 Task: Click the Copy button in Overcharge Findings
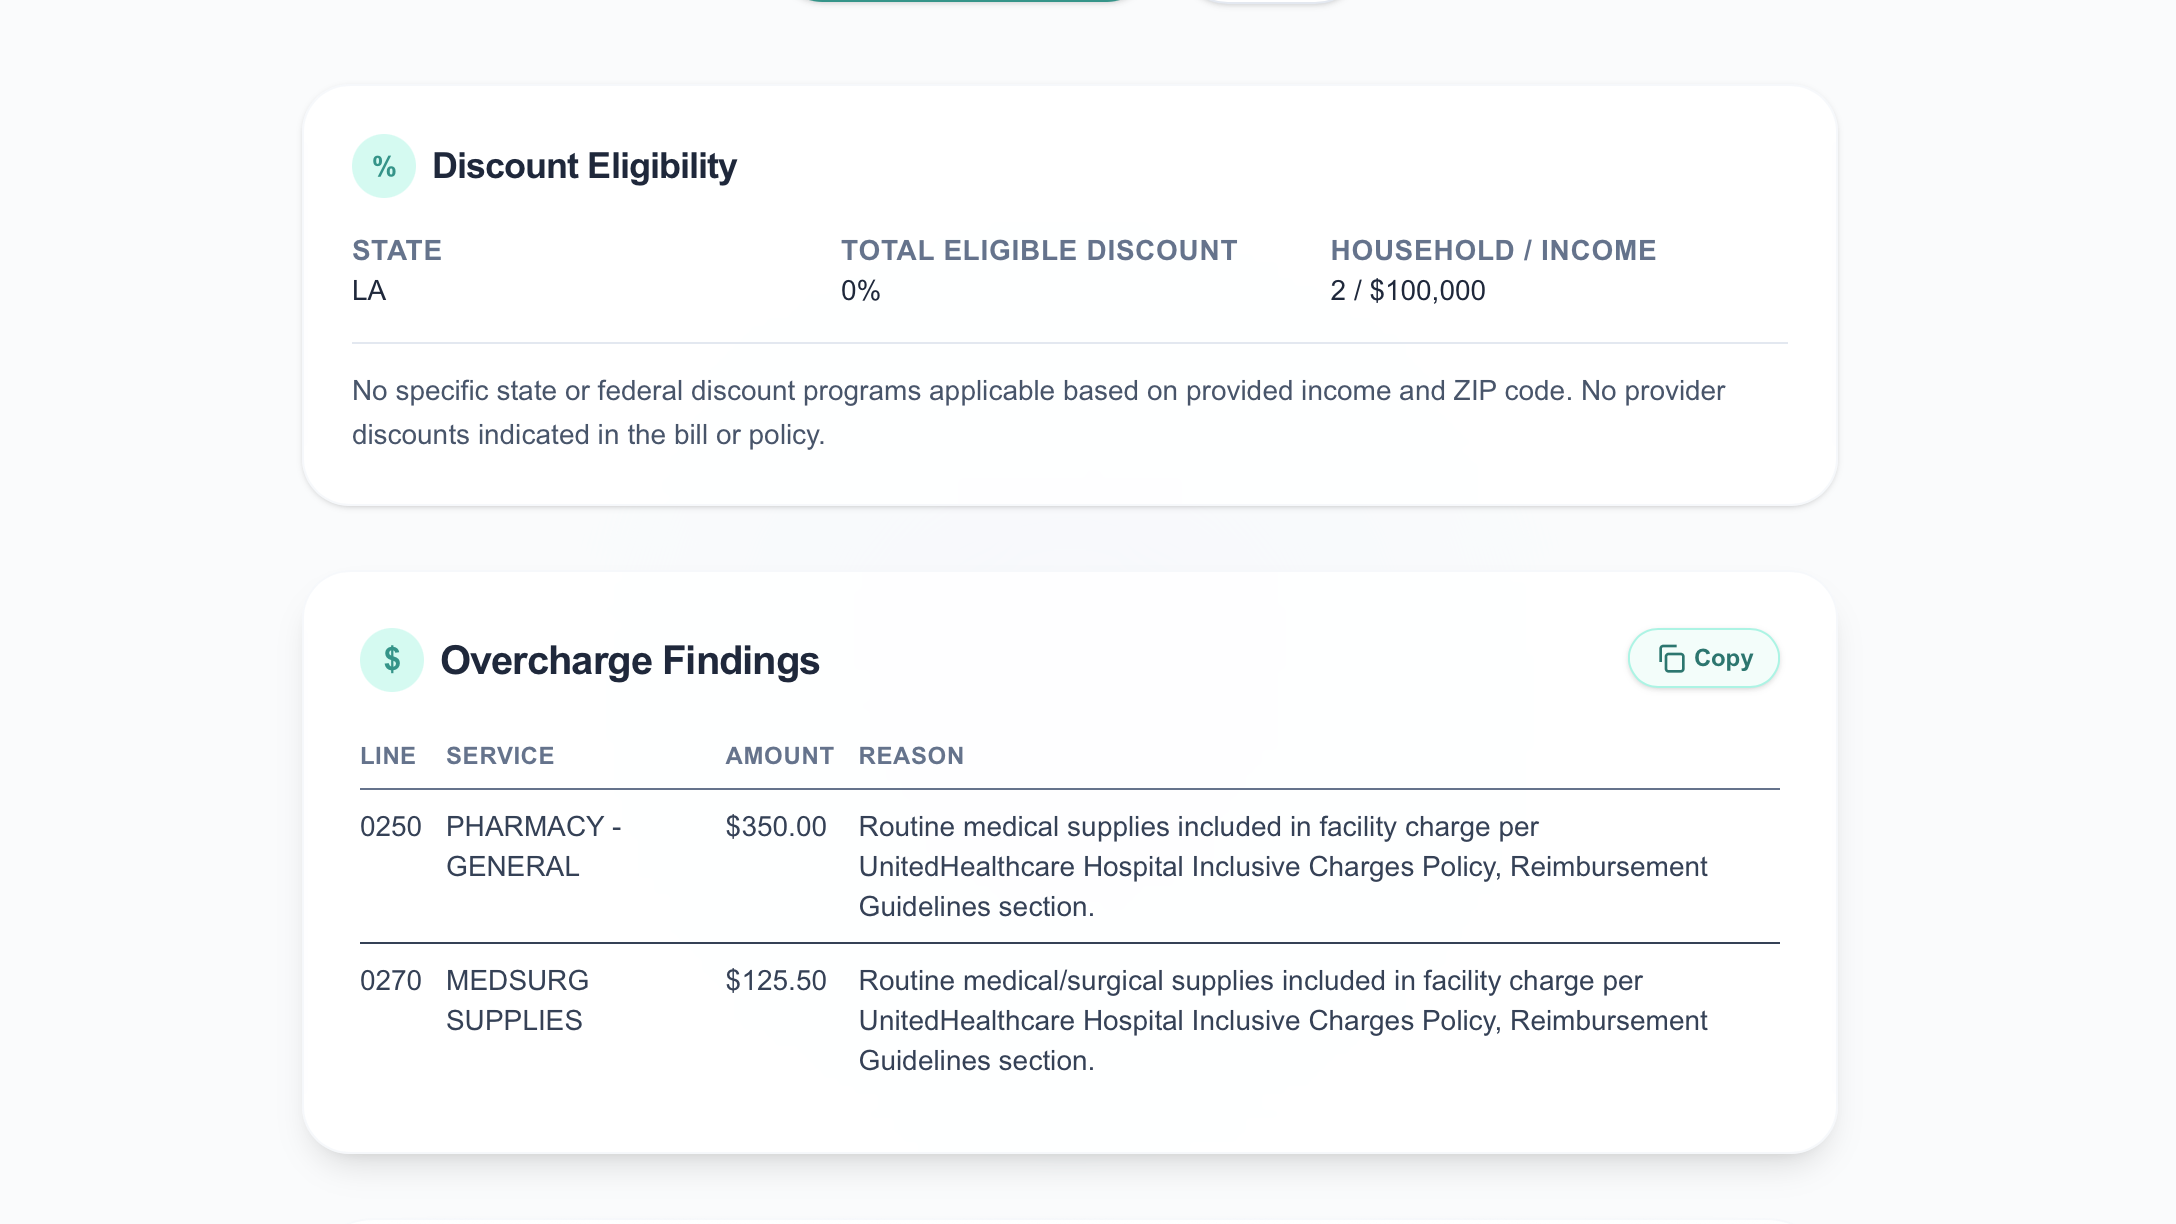[x=1703, y=658]
